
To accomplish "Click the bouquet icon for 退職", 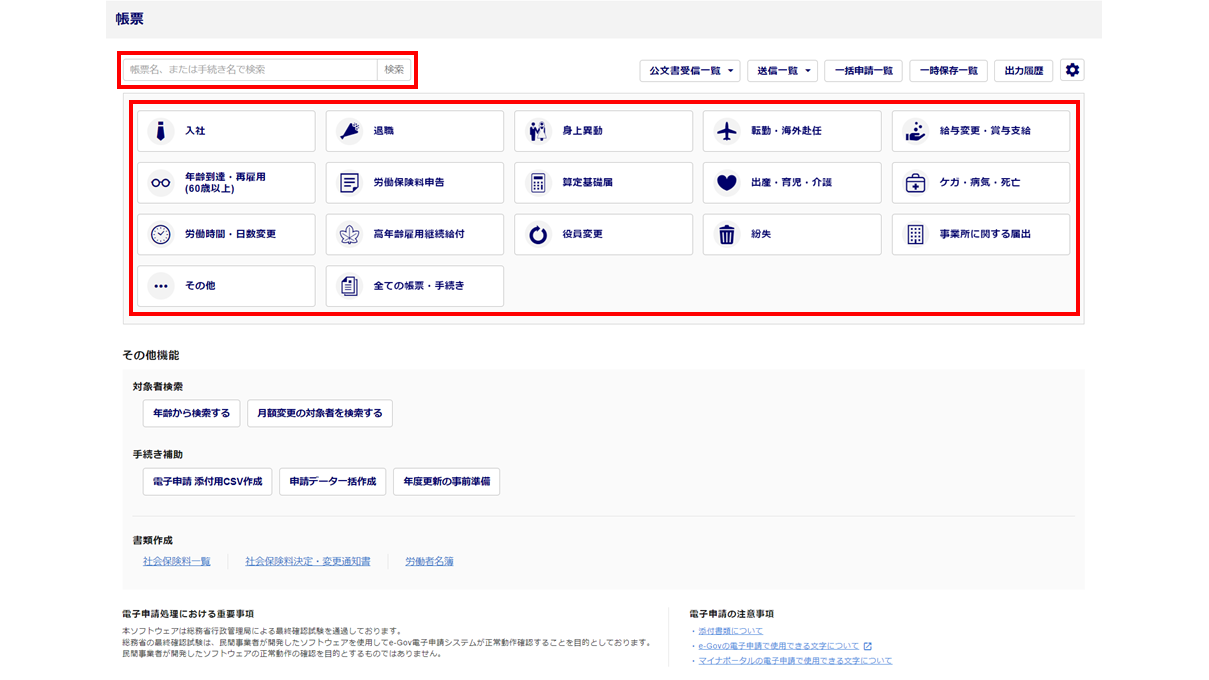I will point(349,131).
